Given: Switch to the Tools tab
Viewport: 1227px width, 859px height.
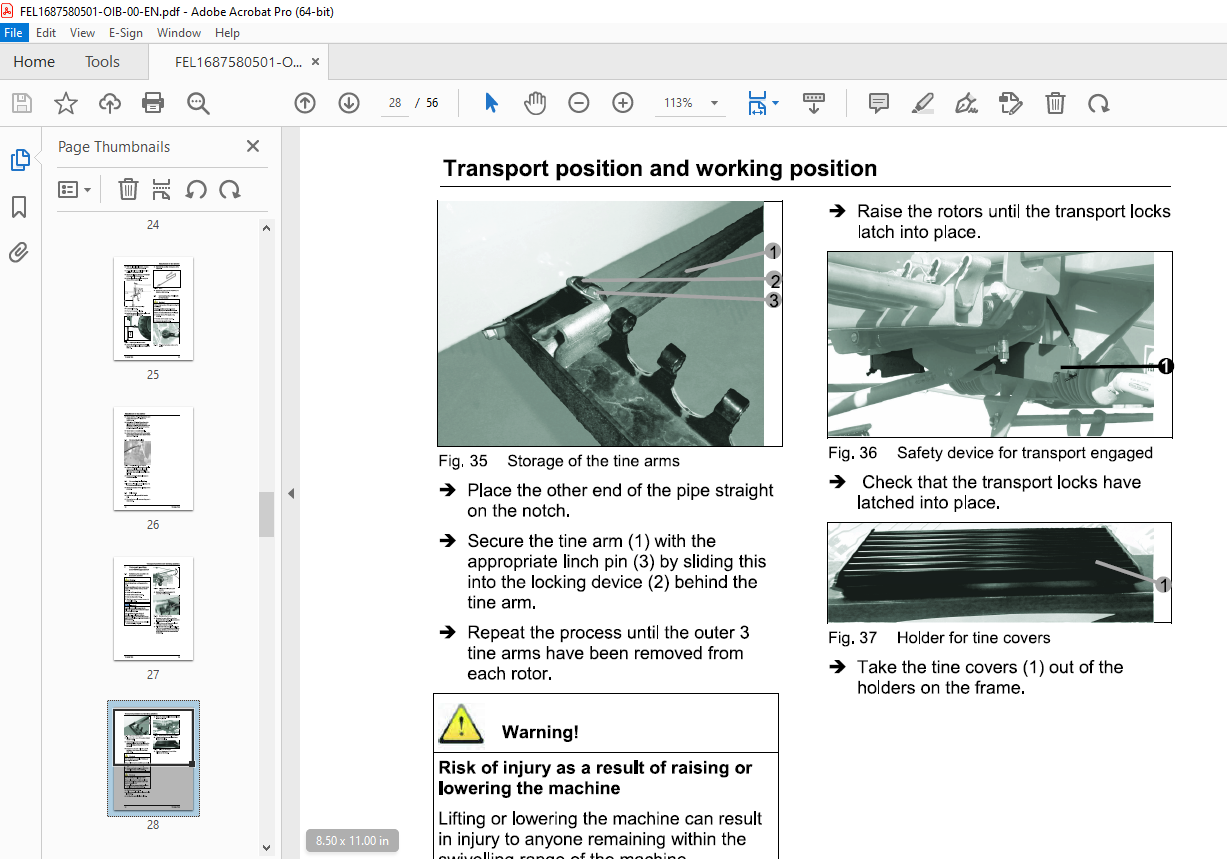Looking at the screenshot, I should pos(102,62).
